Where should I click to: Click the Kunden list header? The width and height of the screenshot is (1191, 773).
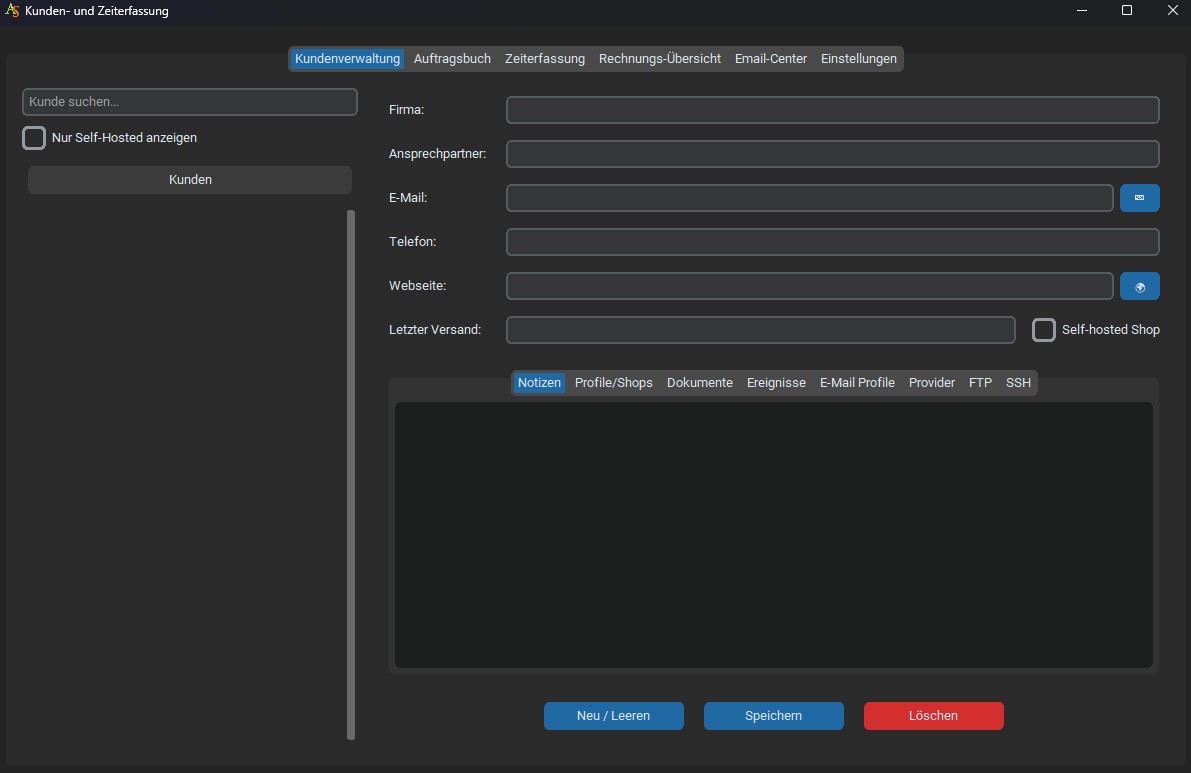click(x=190, y=180)
